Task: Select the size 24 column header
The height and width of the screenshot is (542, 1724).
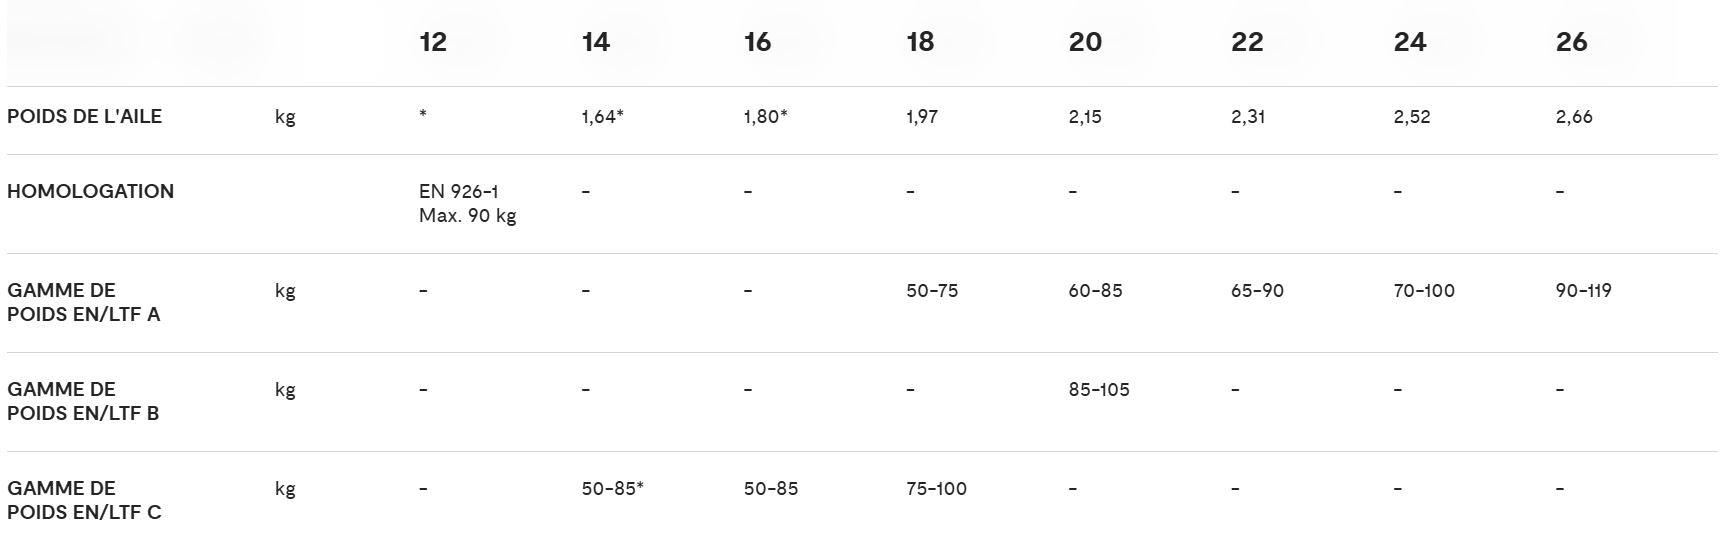Action: click(1409, 42)
